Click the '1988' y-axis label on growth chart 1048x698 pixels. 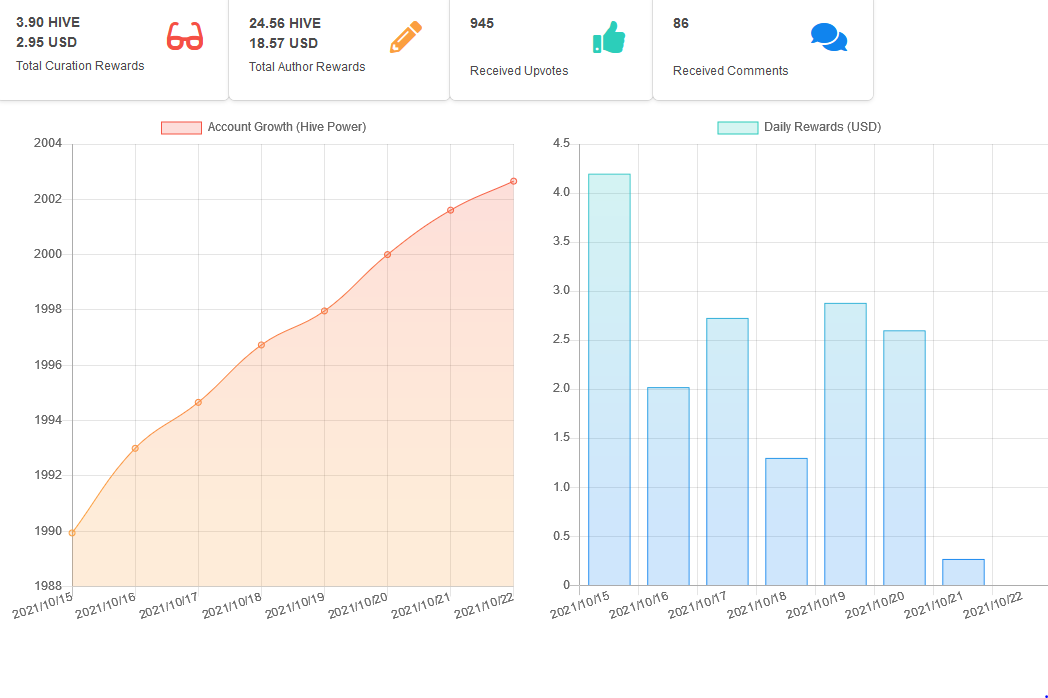(x=48, y=586)
